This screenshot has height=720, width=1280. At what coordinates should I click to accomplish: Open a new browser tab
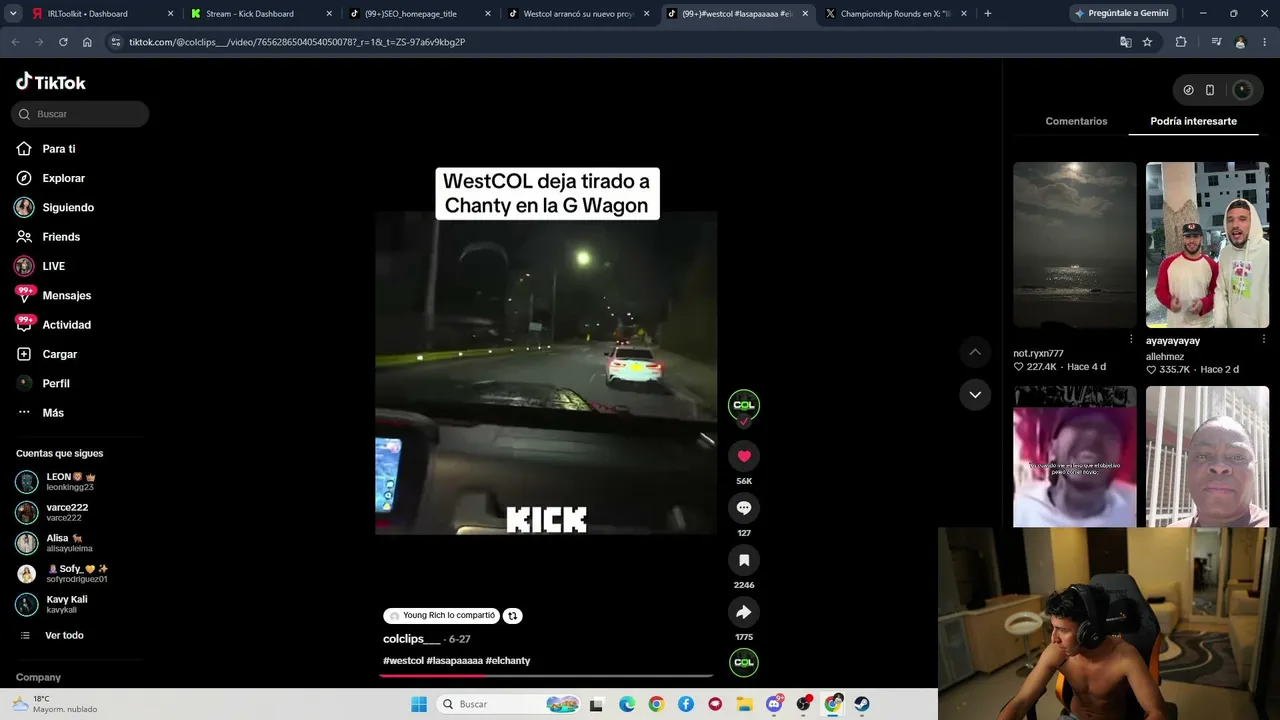pos(988,14)
